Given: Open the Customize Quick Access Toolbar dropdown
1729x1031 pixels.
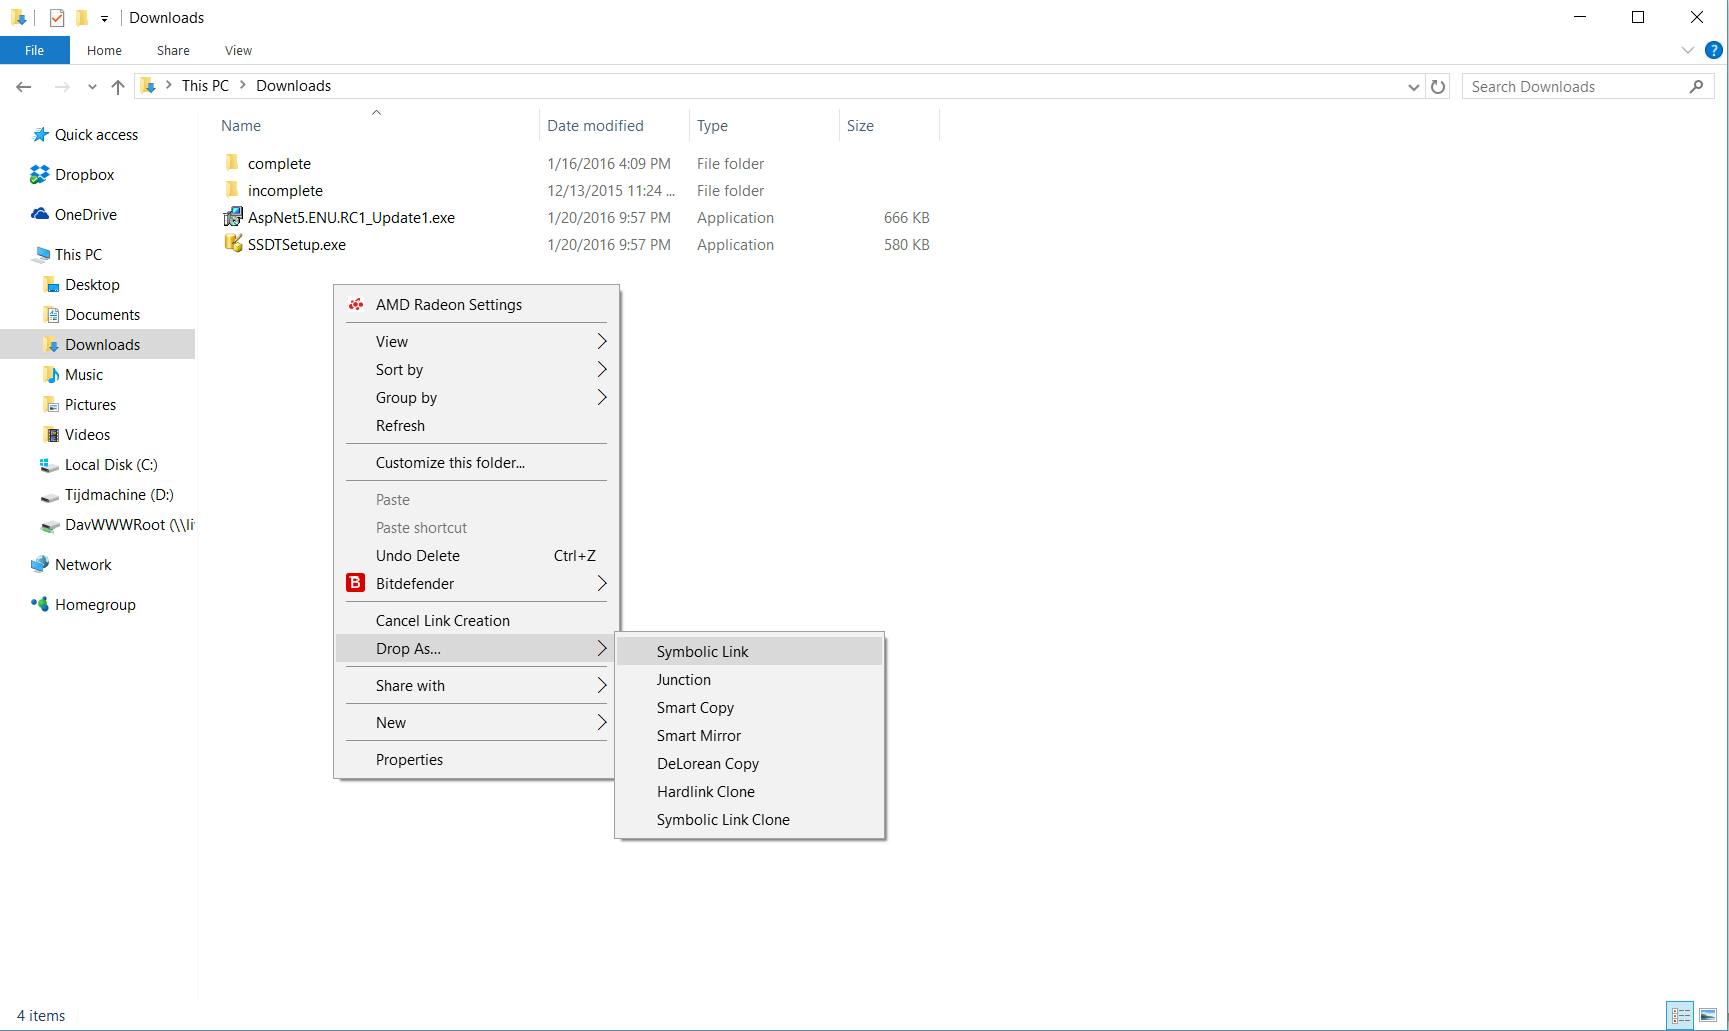Looking at the screenshot, I should click(x=104, y=18).
